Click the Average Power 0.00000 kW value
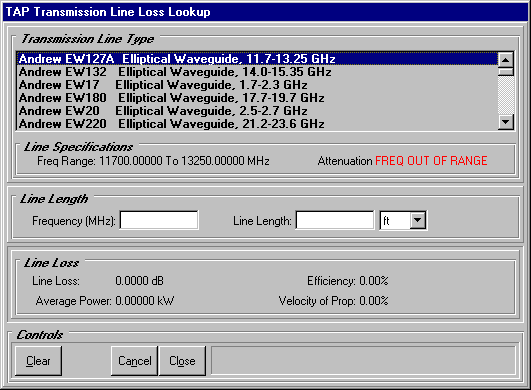 click(x=144, y=301)
